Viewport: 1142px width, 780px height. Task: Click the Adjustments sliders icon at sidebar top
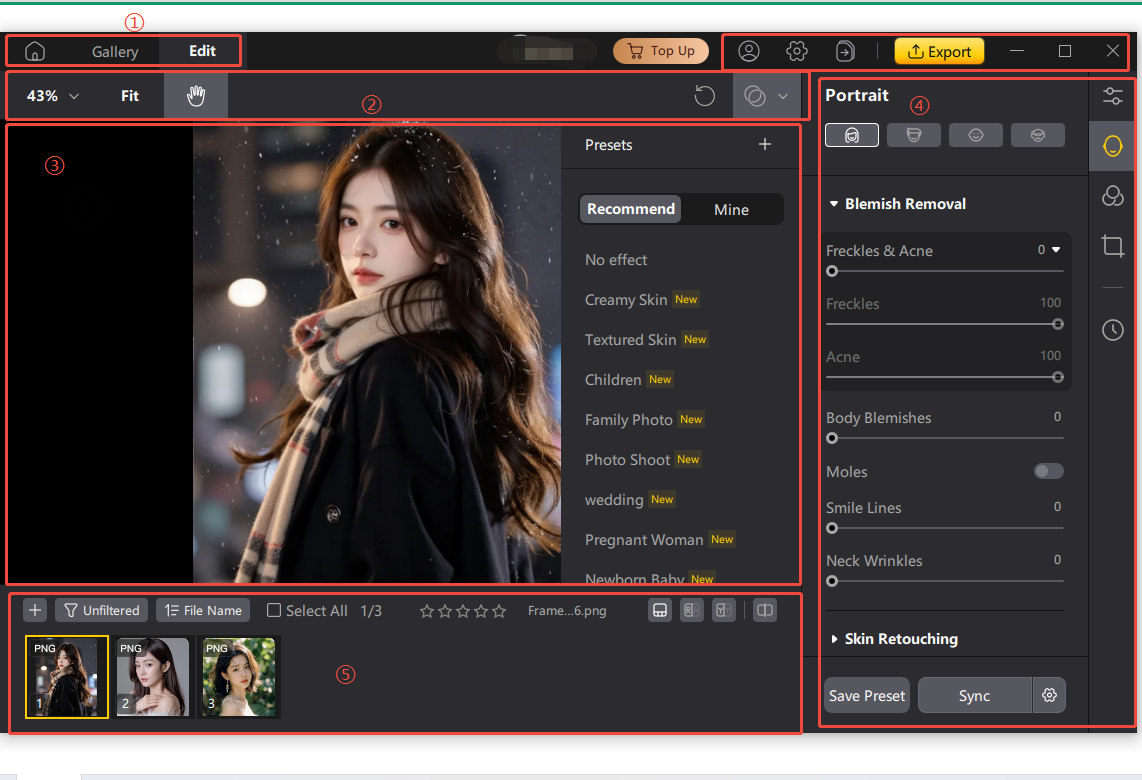click(x=1112, y=96)
